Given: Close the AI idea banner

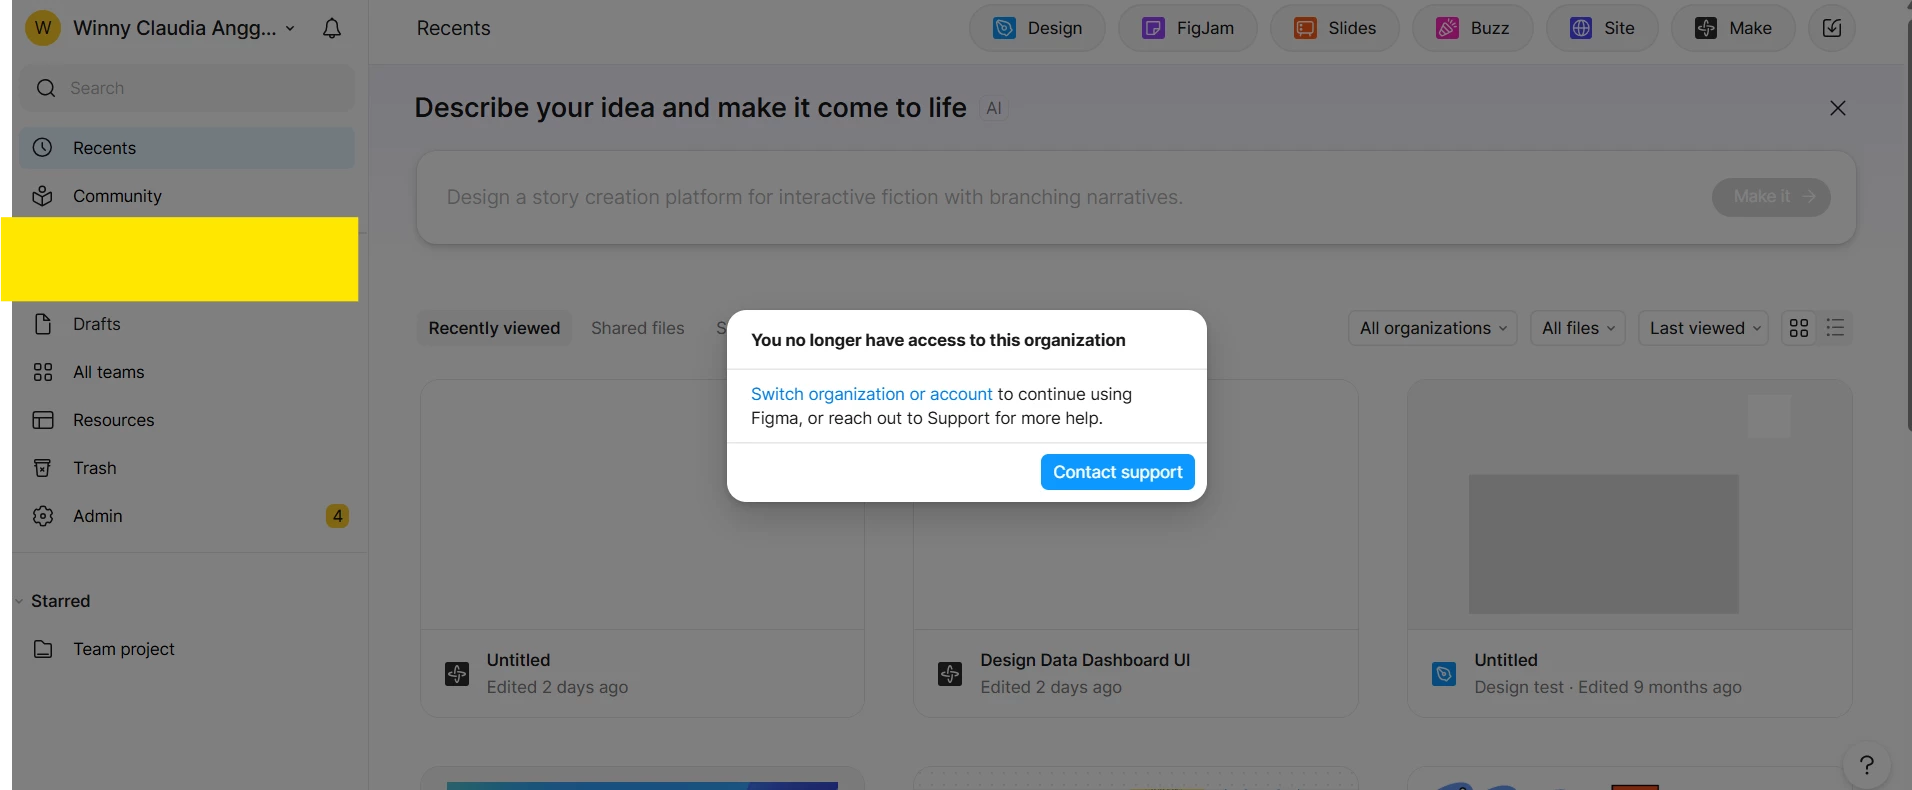Looking at the screenshot, I should 1838,108.
